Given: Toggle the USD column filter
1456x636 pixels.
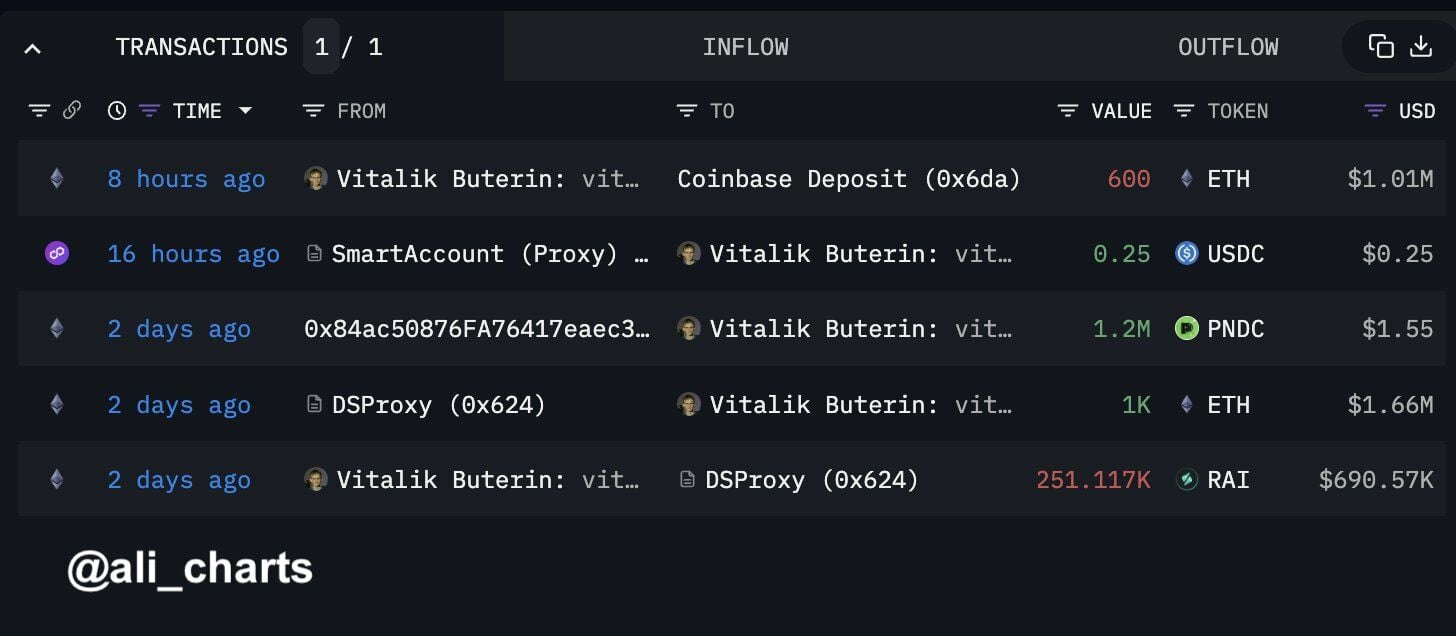Looking at the screenshot, I should [x=1376, y=111].
